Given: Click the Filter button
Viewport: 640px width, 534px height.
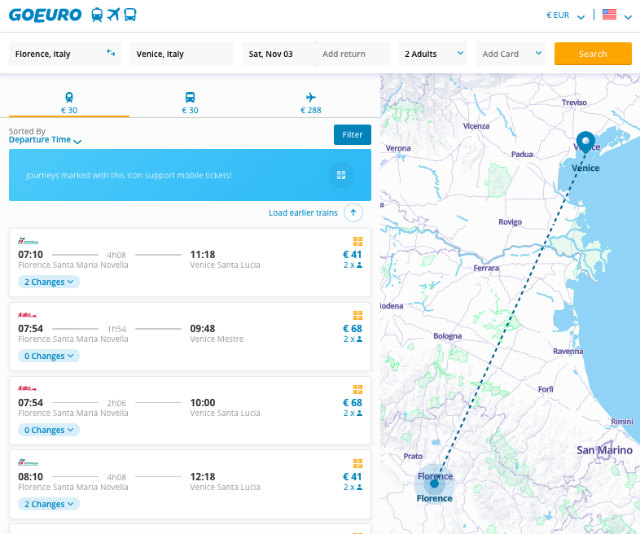Looking at the screenshot, I should (352, 135).
